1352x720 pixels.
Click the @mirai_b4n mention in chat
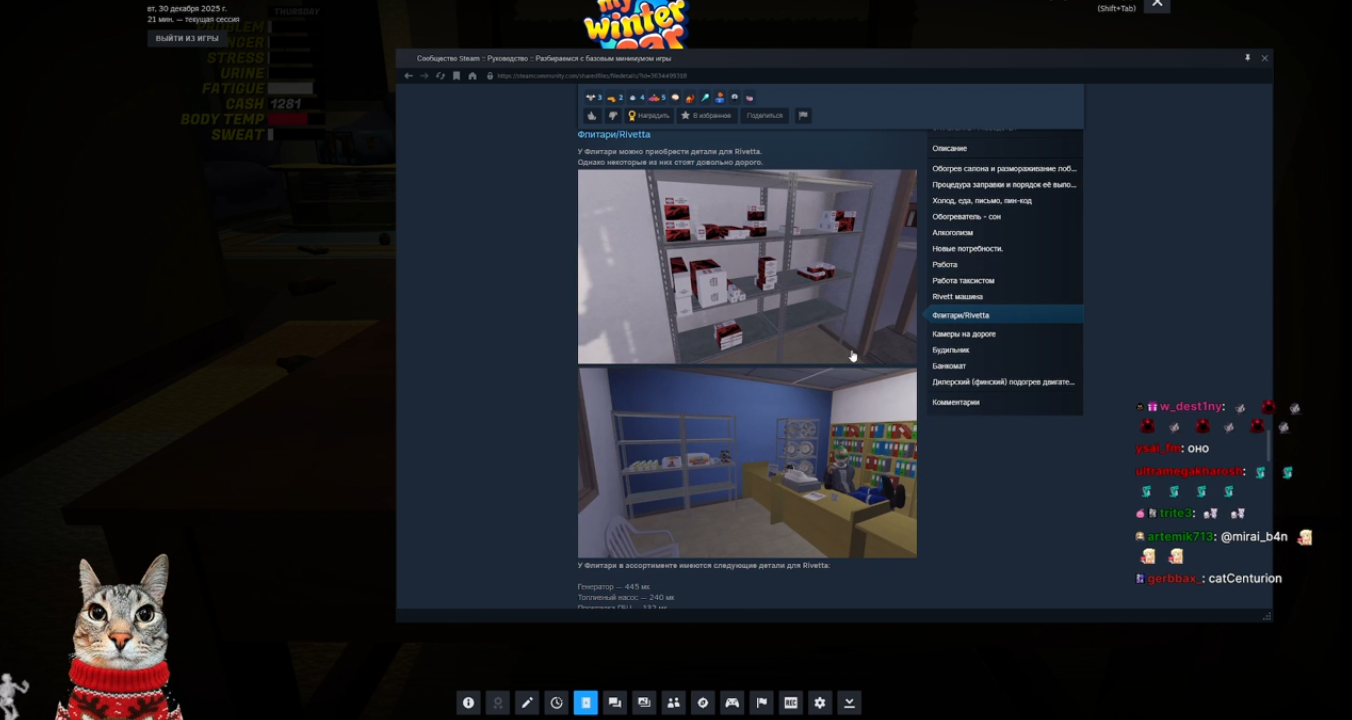pos(1254,537)
